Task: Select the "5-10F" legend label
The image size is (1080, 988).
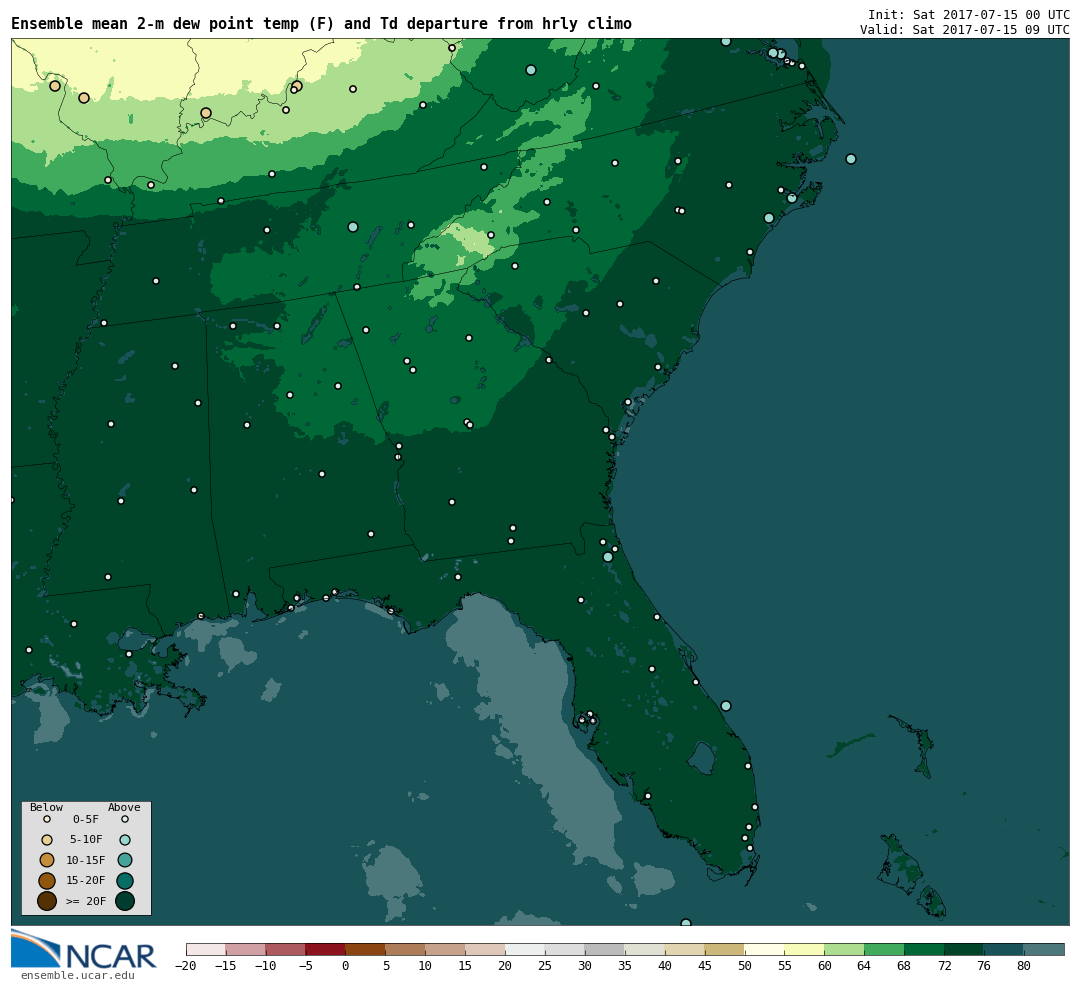Action: [86, 840]
